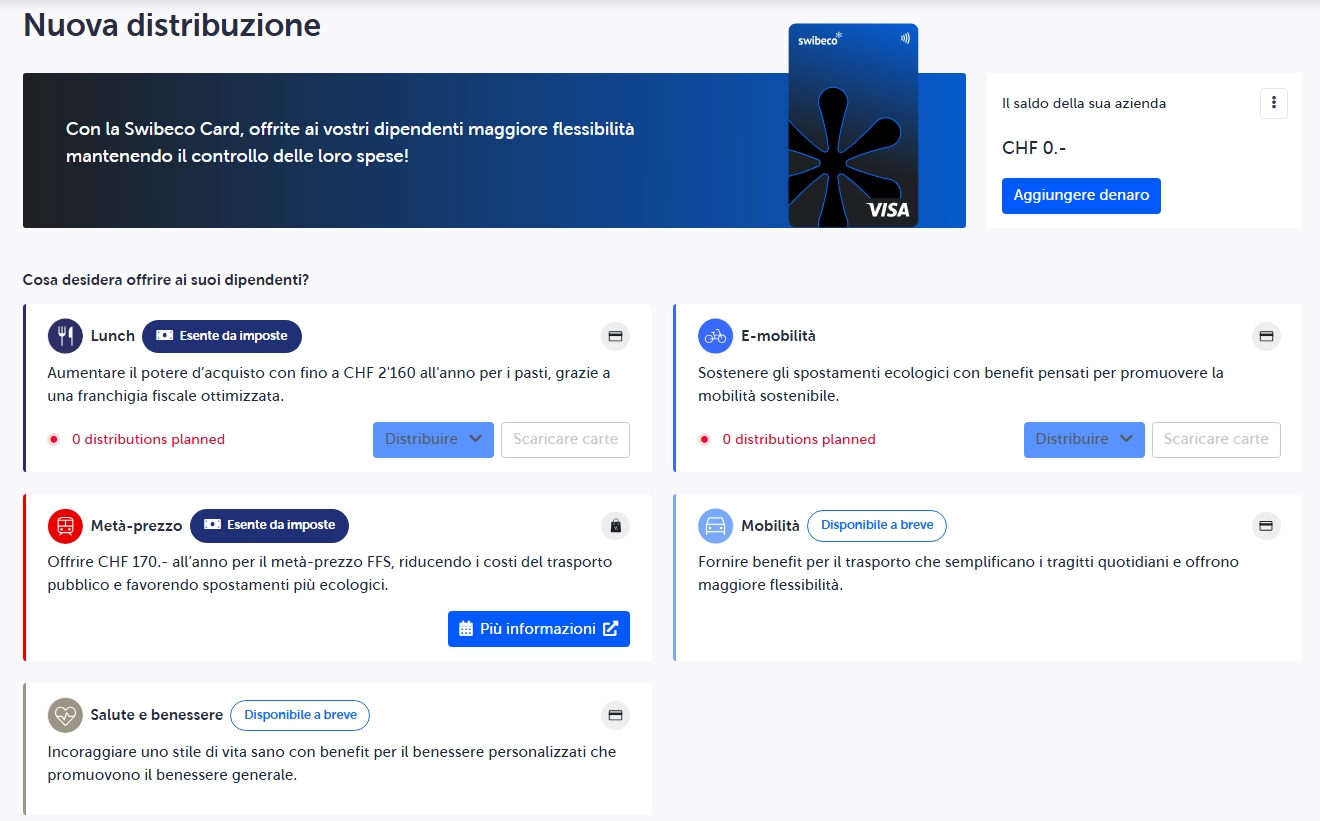Click the Mobilità car icon

[715, 525]
